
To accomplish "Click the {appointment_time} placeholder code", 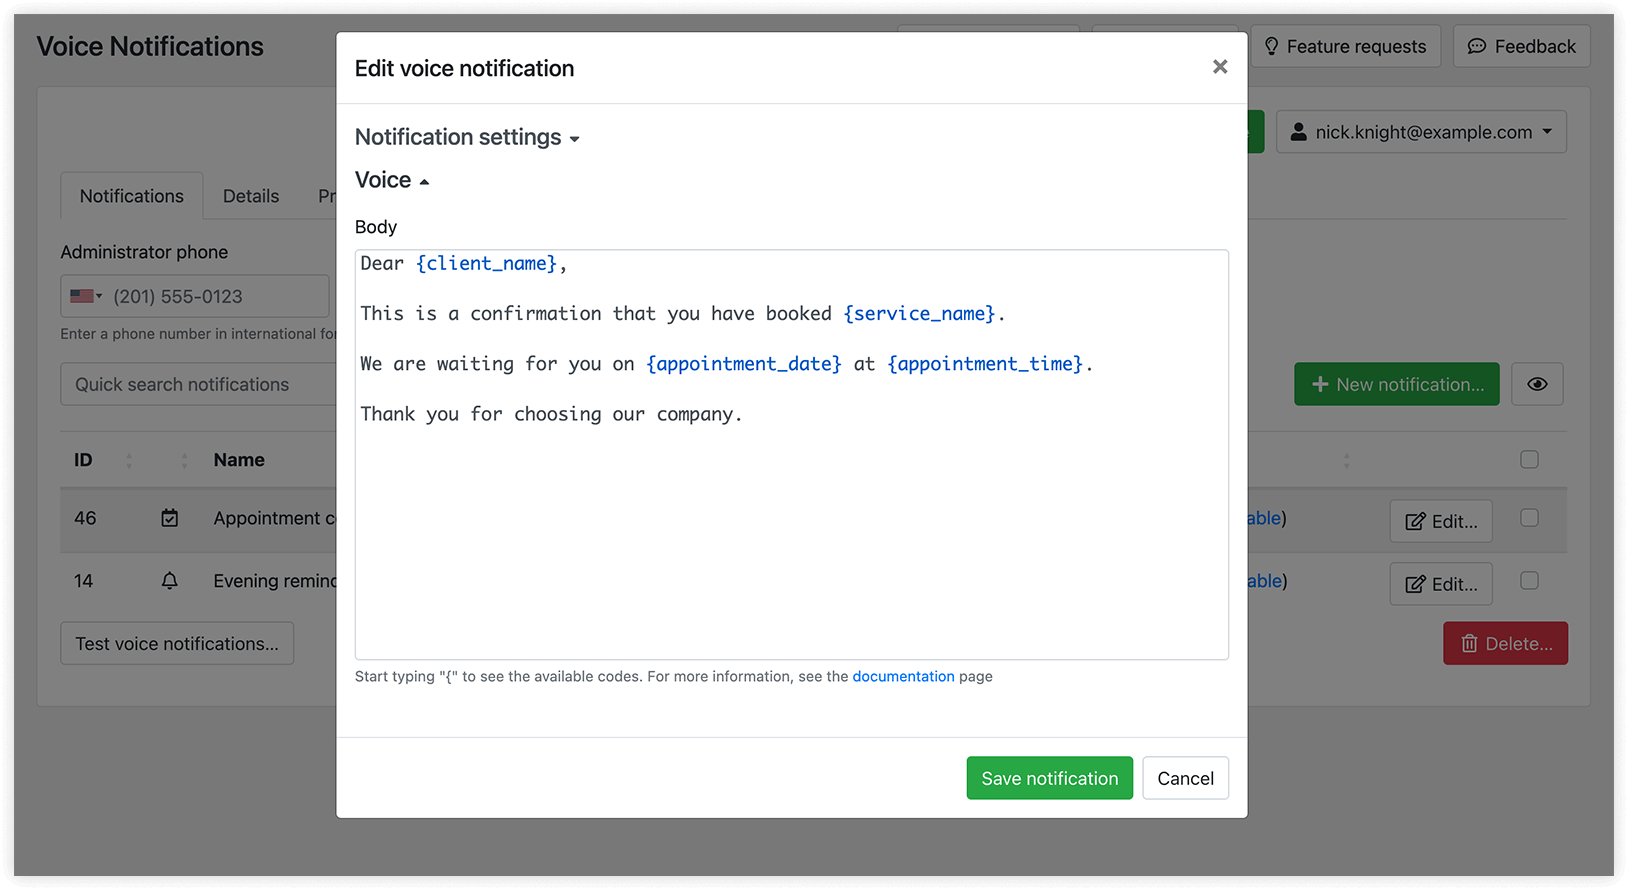I will click(985, 364).
